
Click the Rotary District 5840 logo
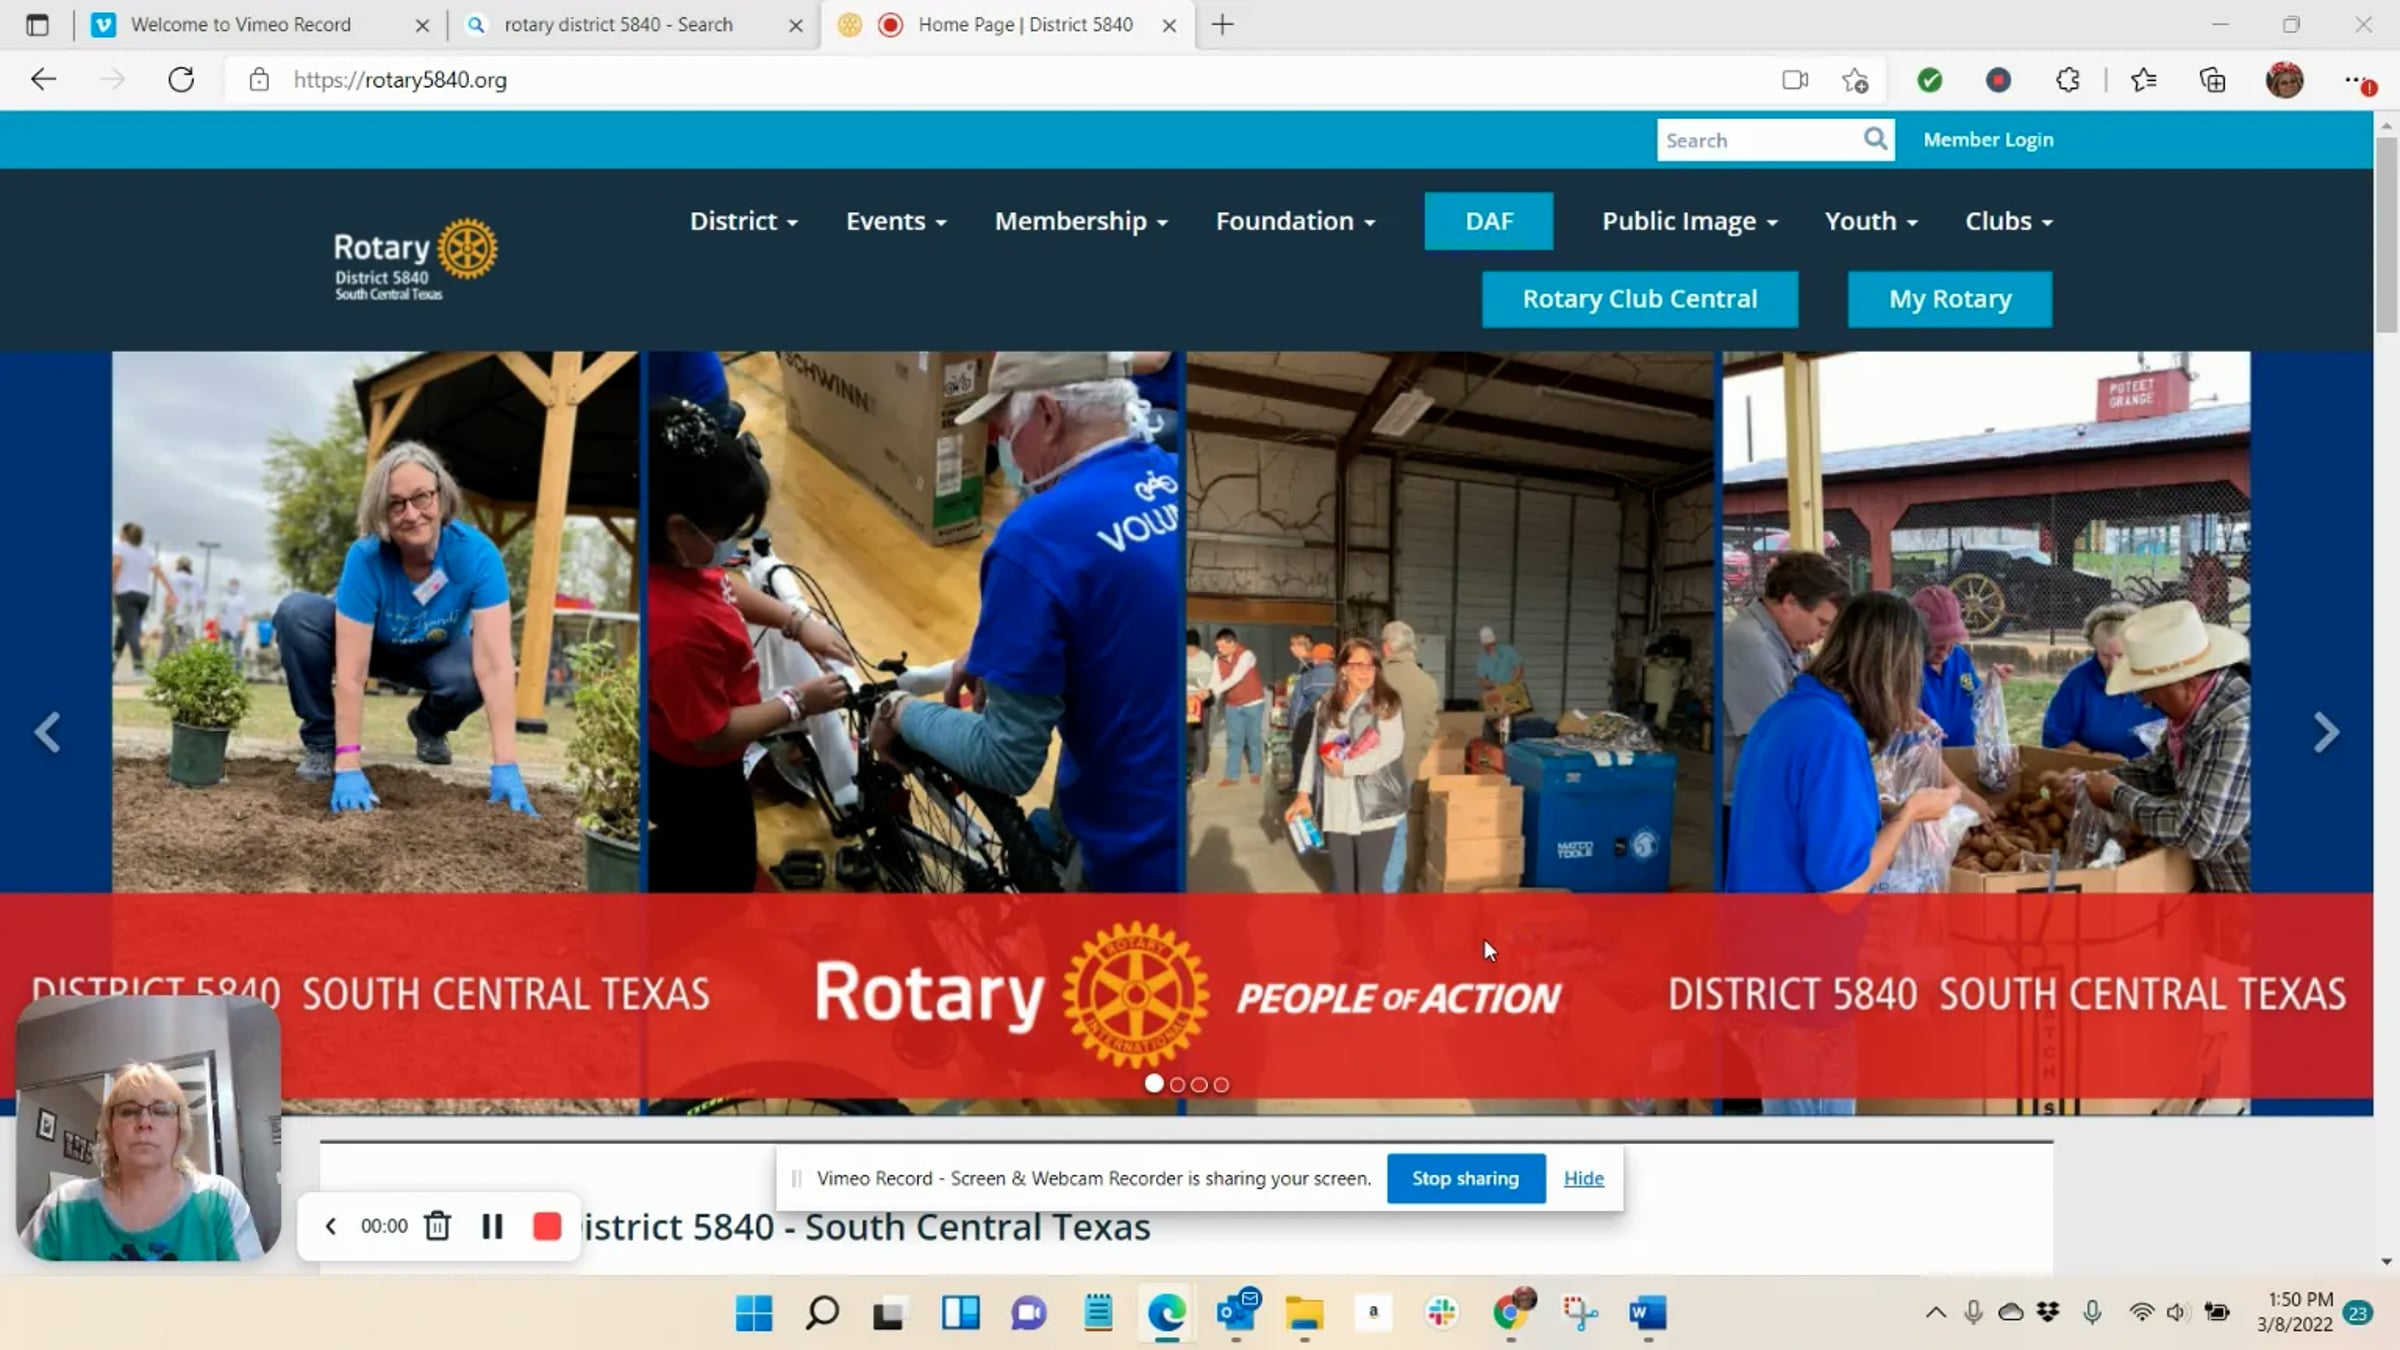(415, 259)
